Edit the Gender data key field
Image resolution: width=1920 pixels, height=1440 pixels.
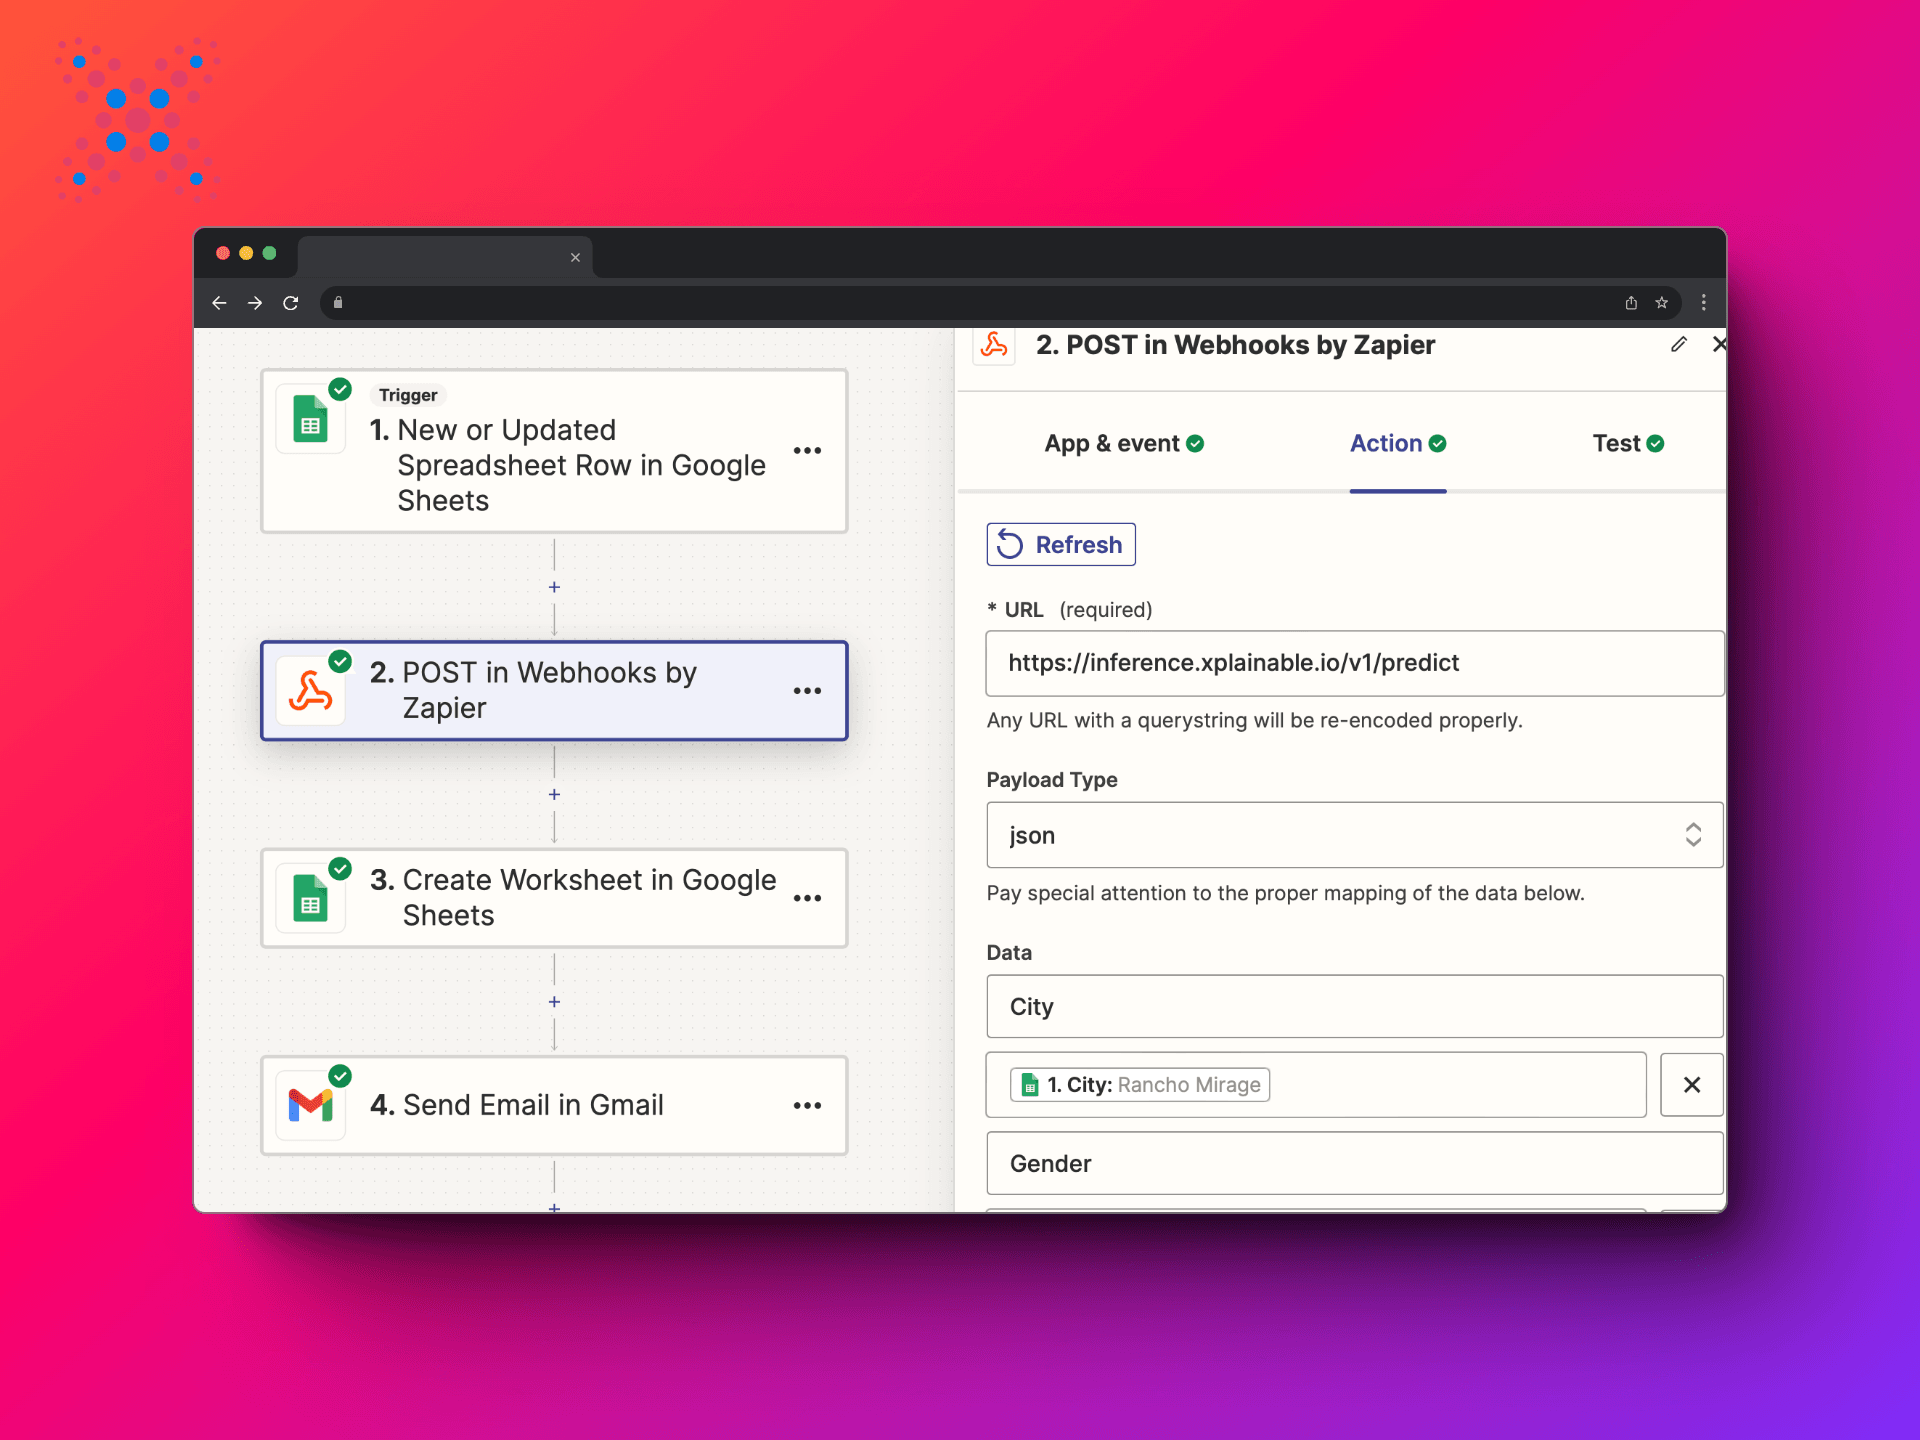1355,1163
